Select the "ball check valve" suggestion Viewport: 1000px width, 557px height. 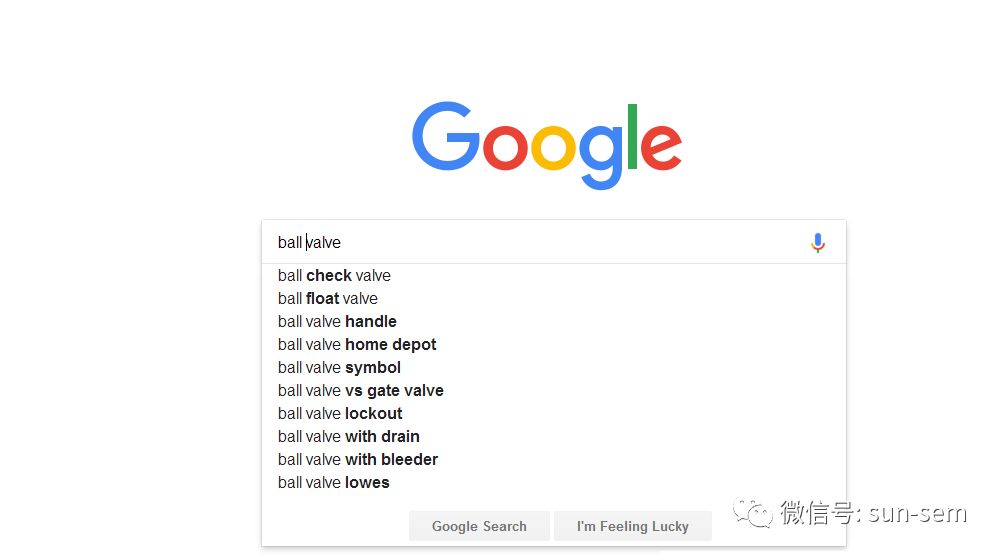[x=334, y=275]
